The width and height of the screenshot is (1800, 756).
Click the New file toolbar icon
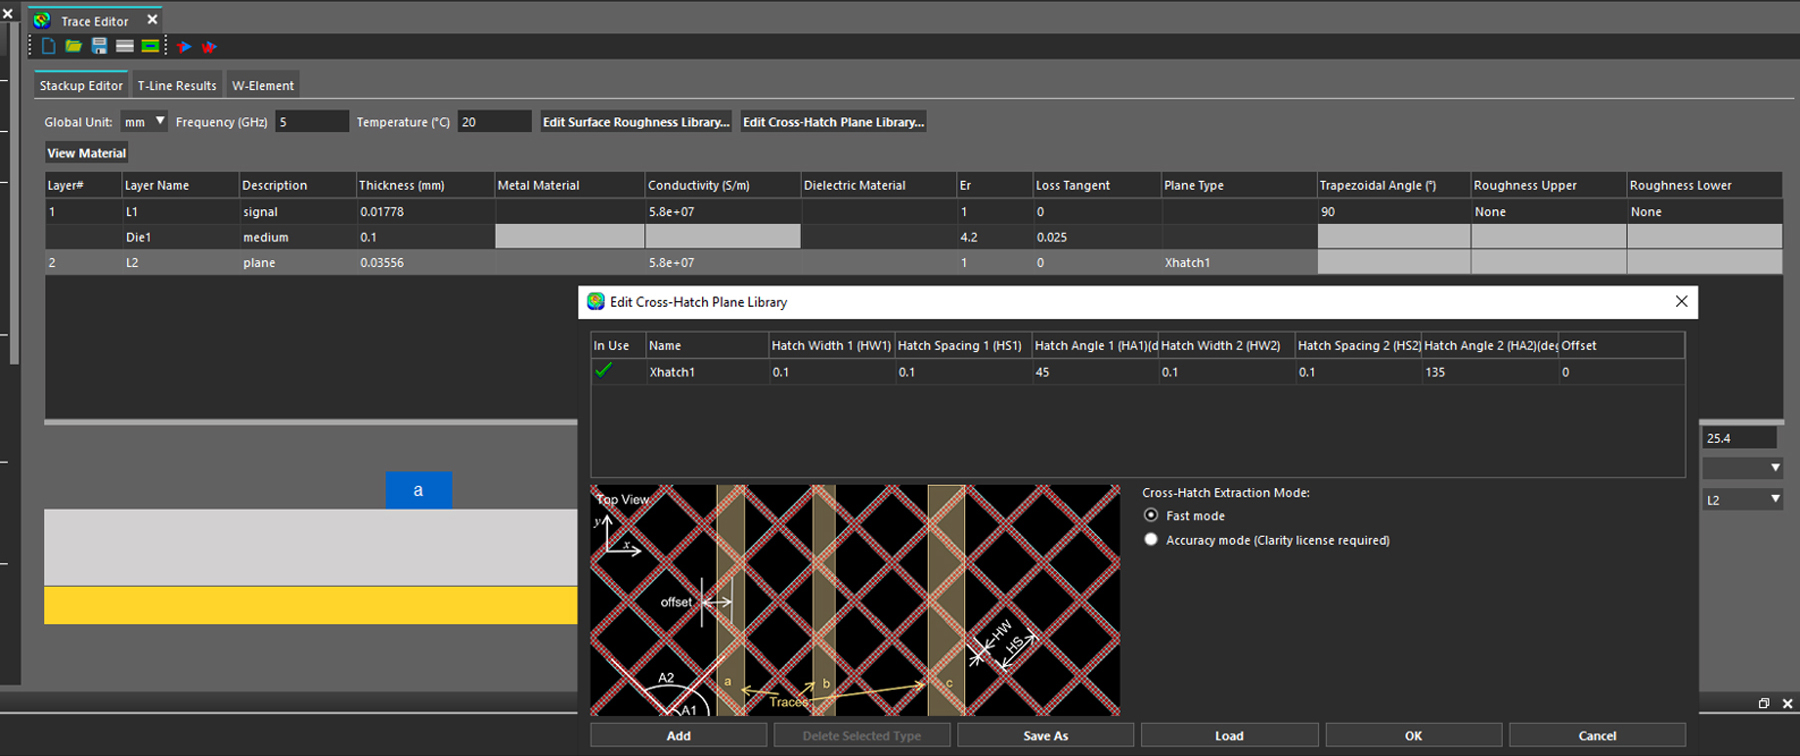click(x=48, y=46)
